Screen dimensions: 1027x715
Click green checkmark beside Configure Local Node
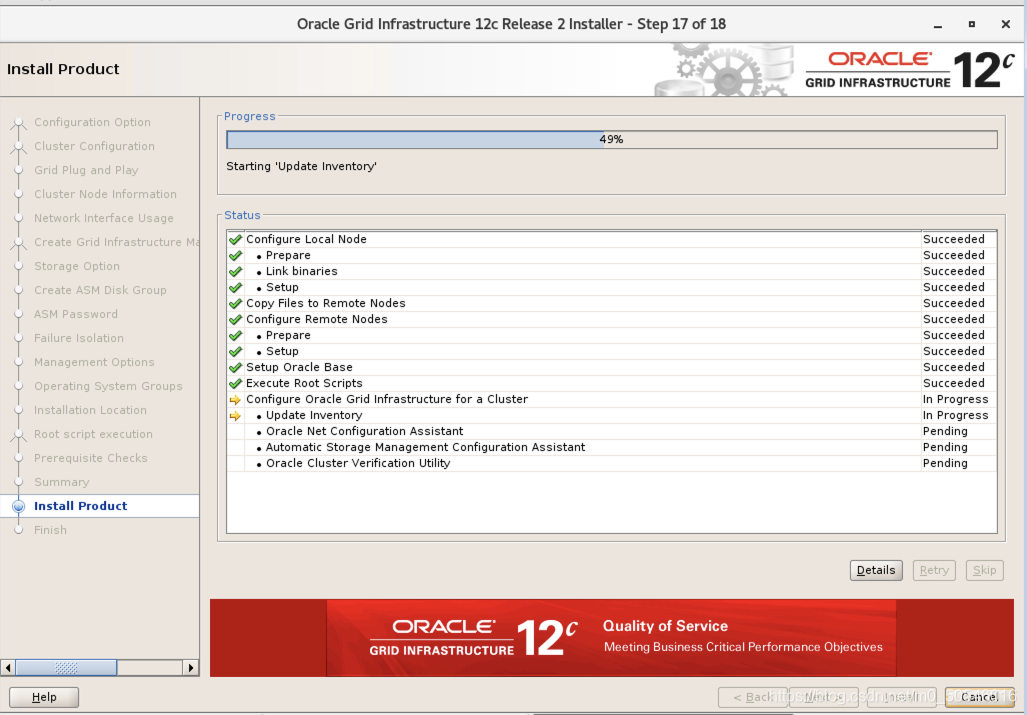pos(236,240)
